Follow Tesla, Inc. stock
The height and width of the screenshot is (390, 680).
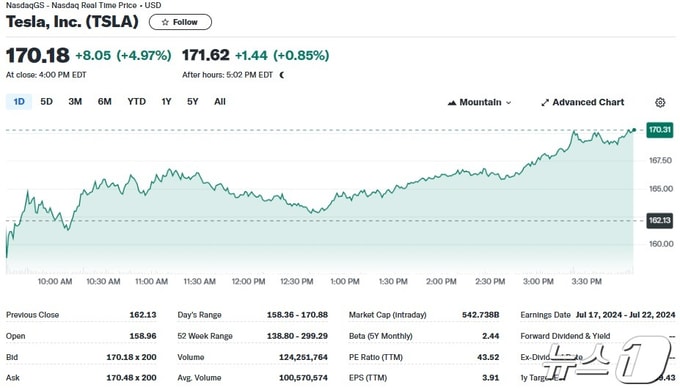point(180,22)
